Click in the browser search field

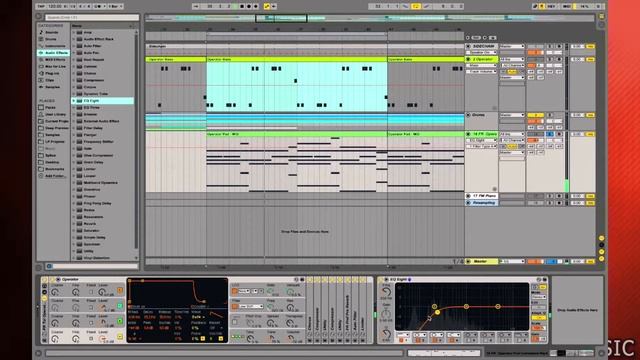click(92, 17)
